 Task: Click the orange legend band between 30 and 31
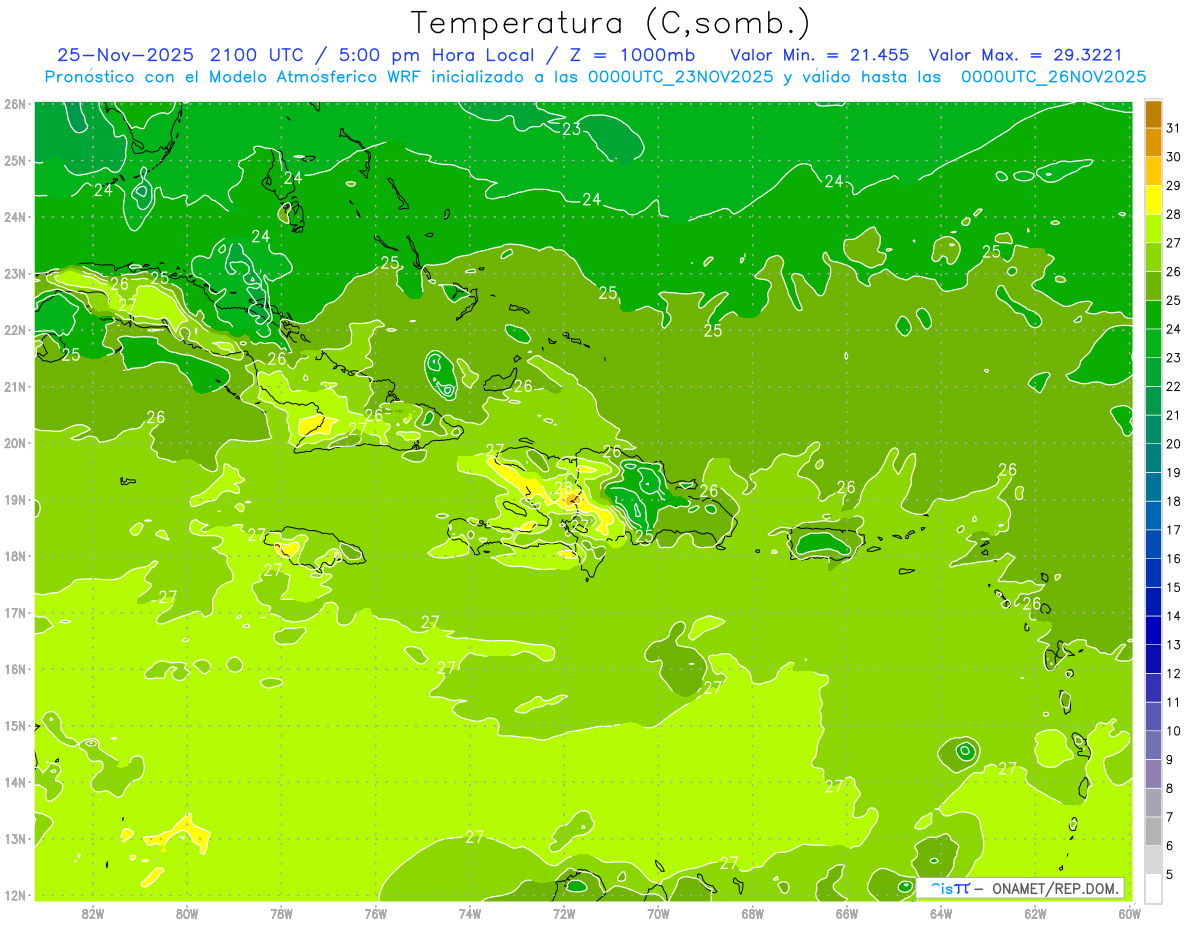click(x=1153, y=143)
